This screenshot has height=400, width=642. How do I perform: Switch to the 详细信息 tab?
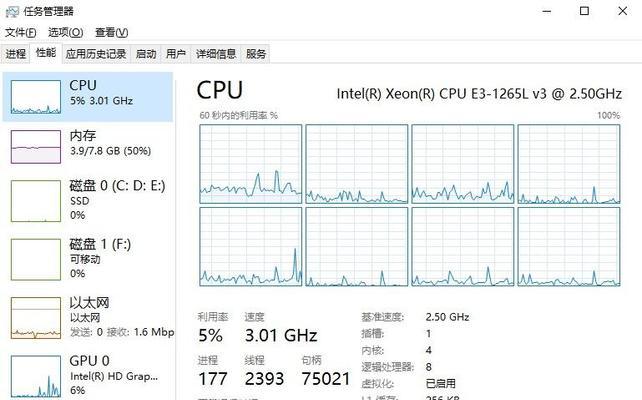[216, 54]
